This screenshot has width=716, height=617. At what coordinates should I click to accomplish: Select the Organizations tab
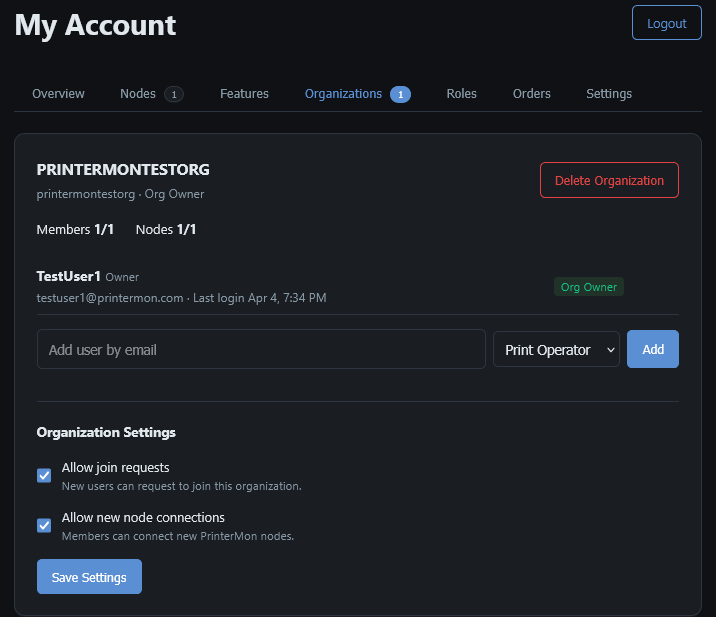[x=343, y=94]
